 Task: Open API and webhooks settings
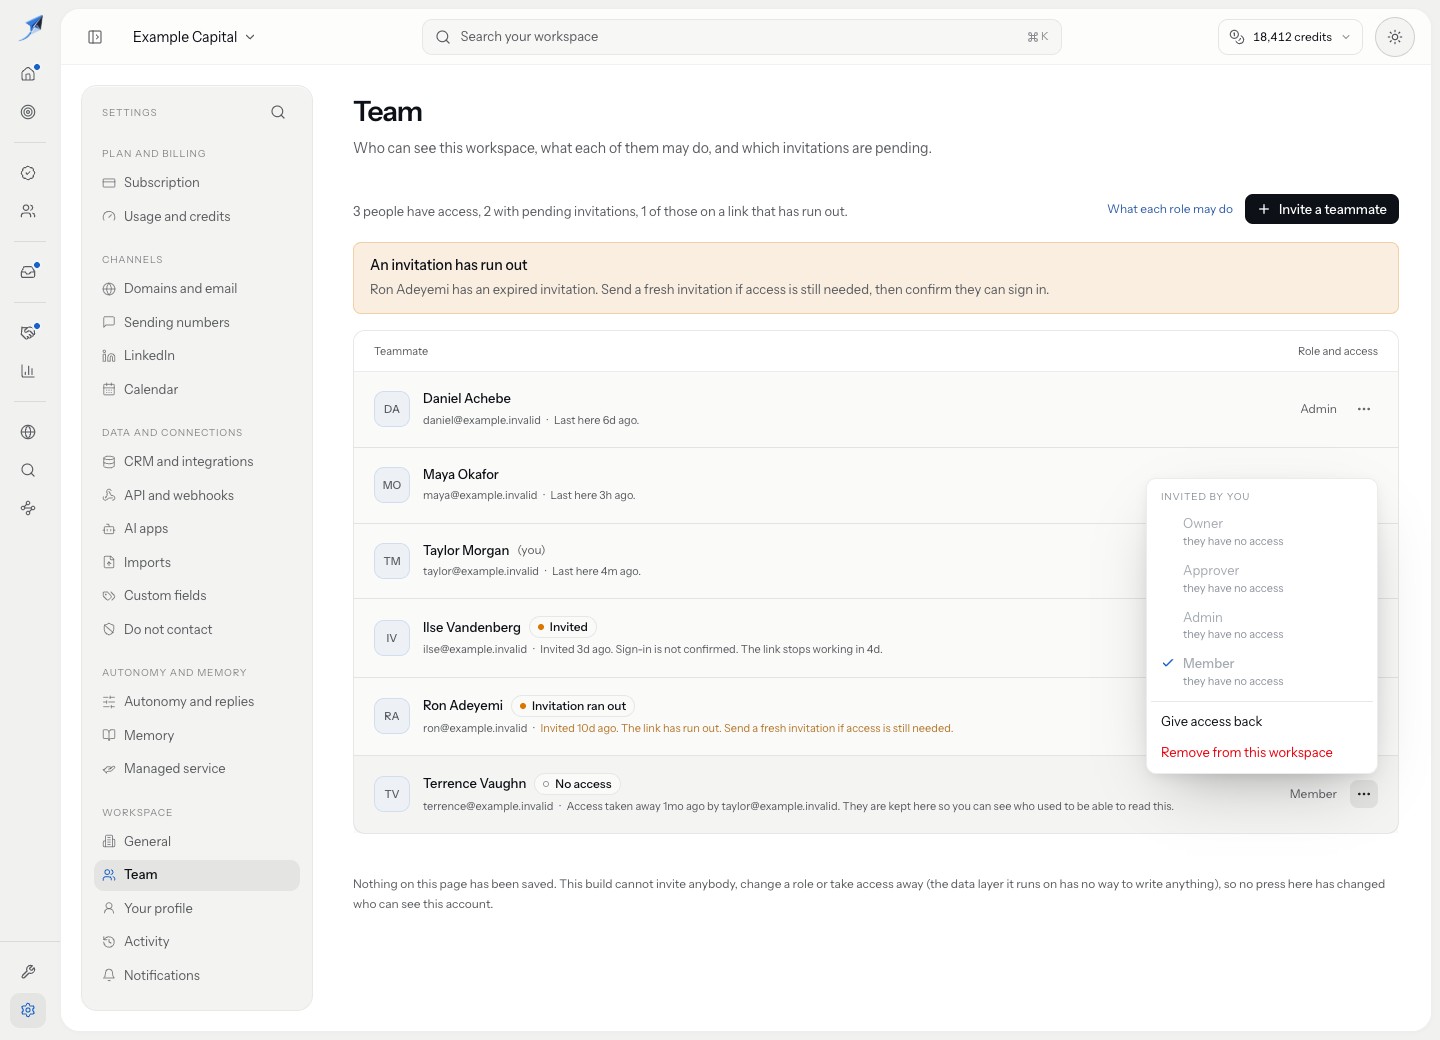pyautogui.click(x=197, y=495)
